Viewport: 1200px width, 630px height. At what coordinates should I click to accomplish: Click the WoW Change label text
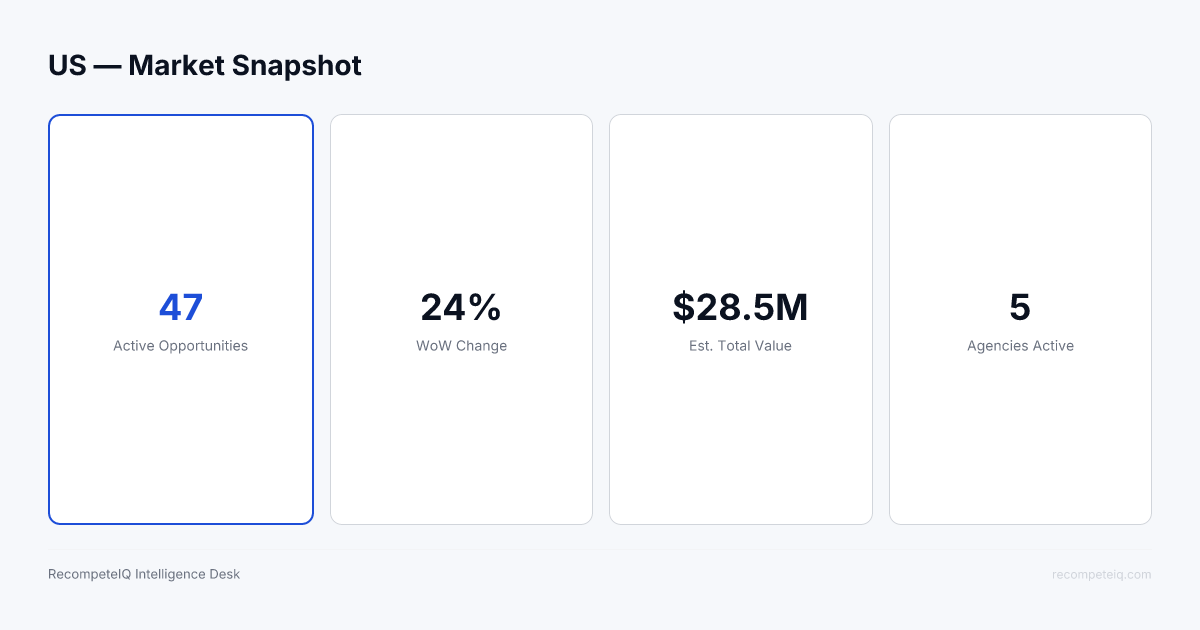click(x=461, y=346)
